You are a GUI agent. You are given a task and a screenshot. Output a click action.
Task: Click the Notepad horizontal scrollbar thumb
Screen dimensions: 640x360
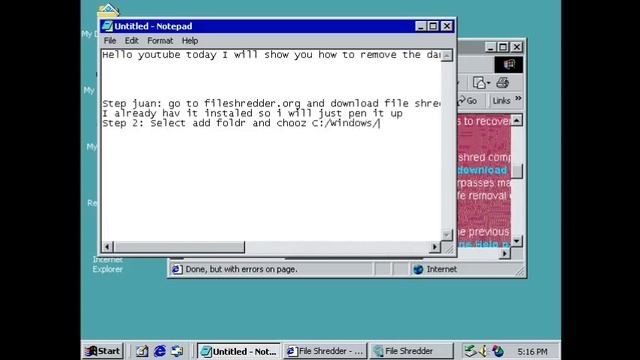pos(179,247)
